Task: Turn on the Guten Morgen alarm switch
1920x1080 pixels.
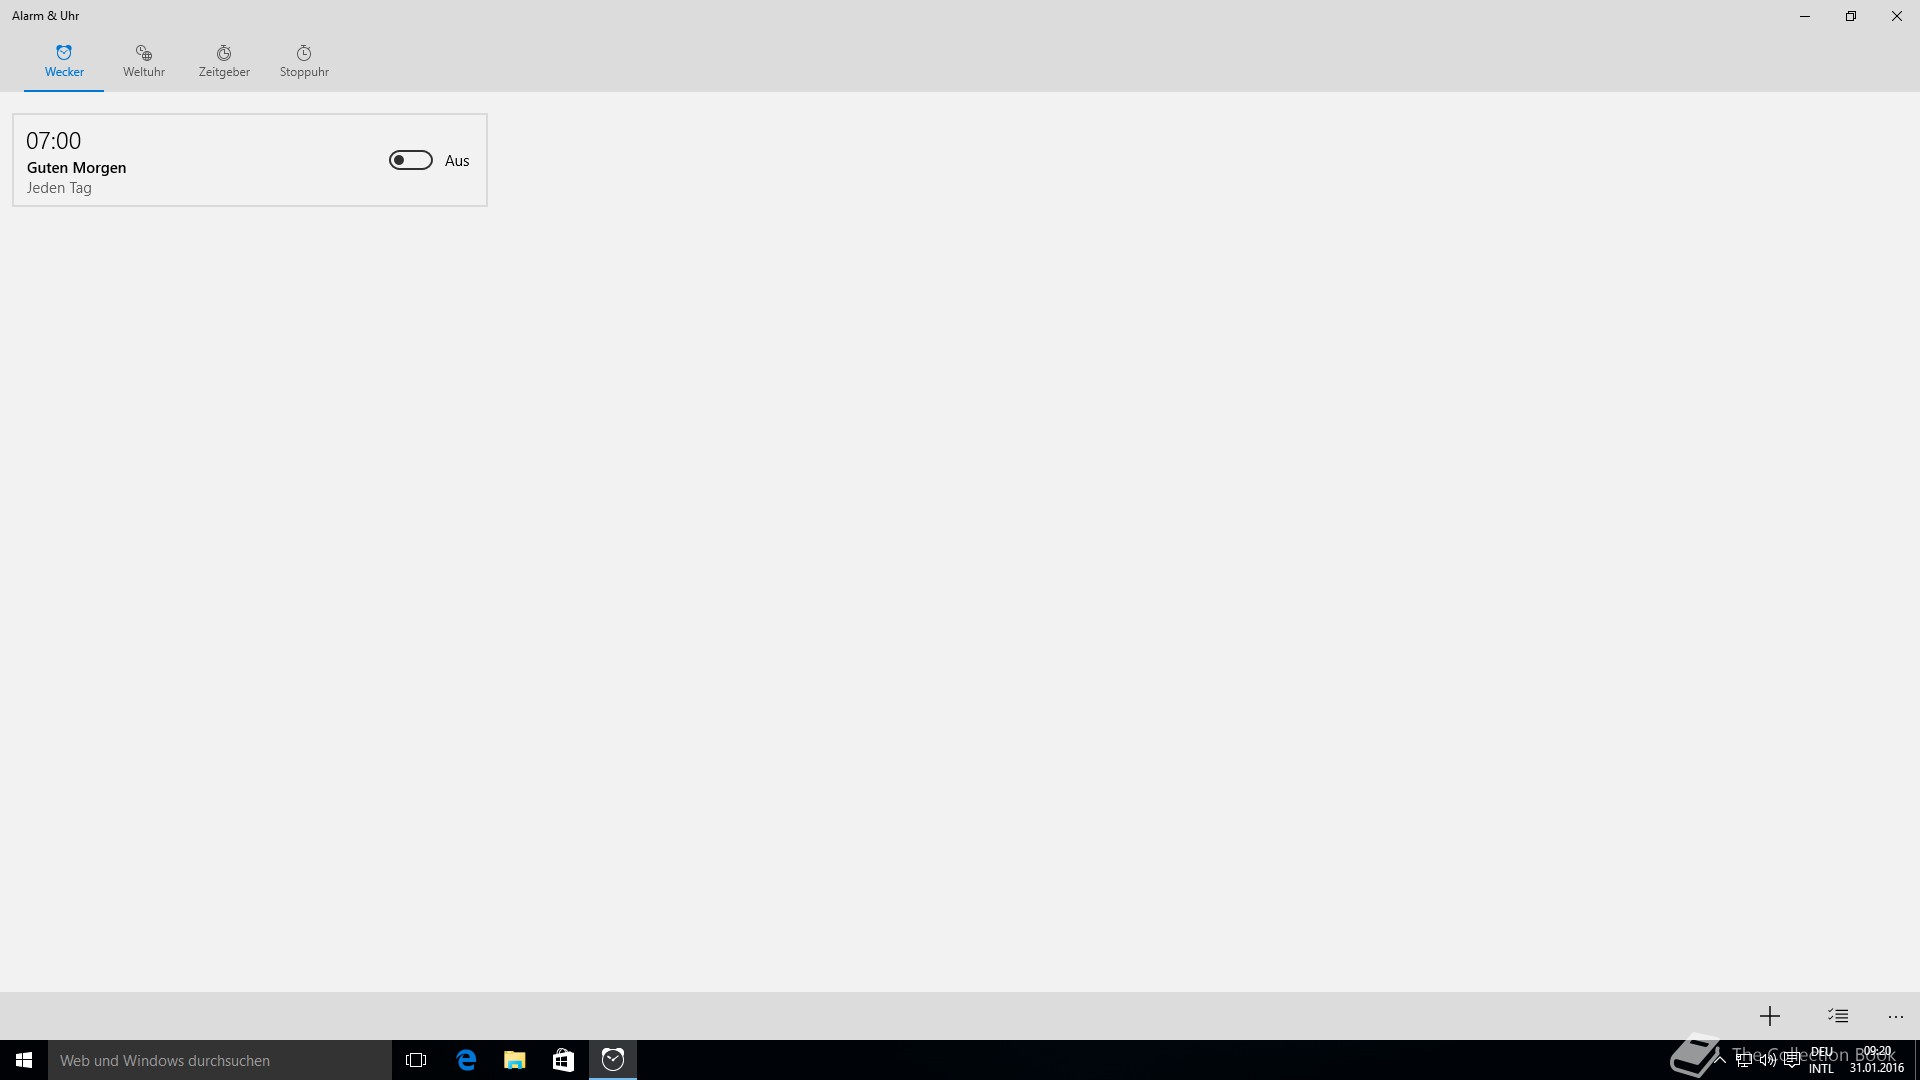Action: point(410,160)
